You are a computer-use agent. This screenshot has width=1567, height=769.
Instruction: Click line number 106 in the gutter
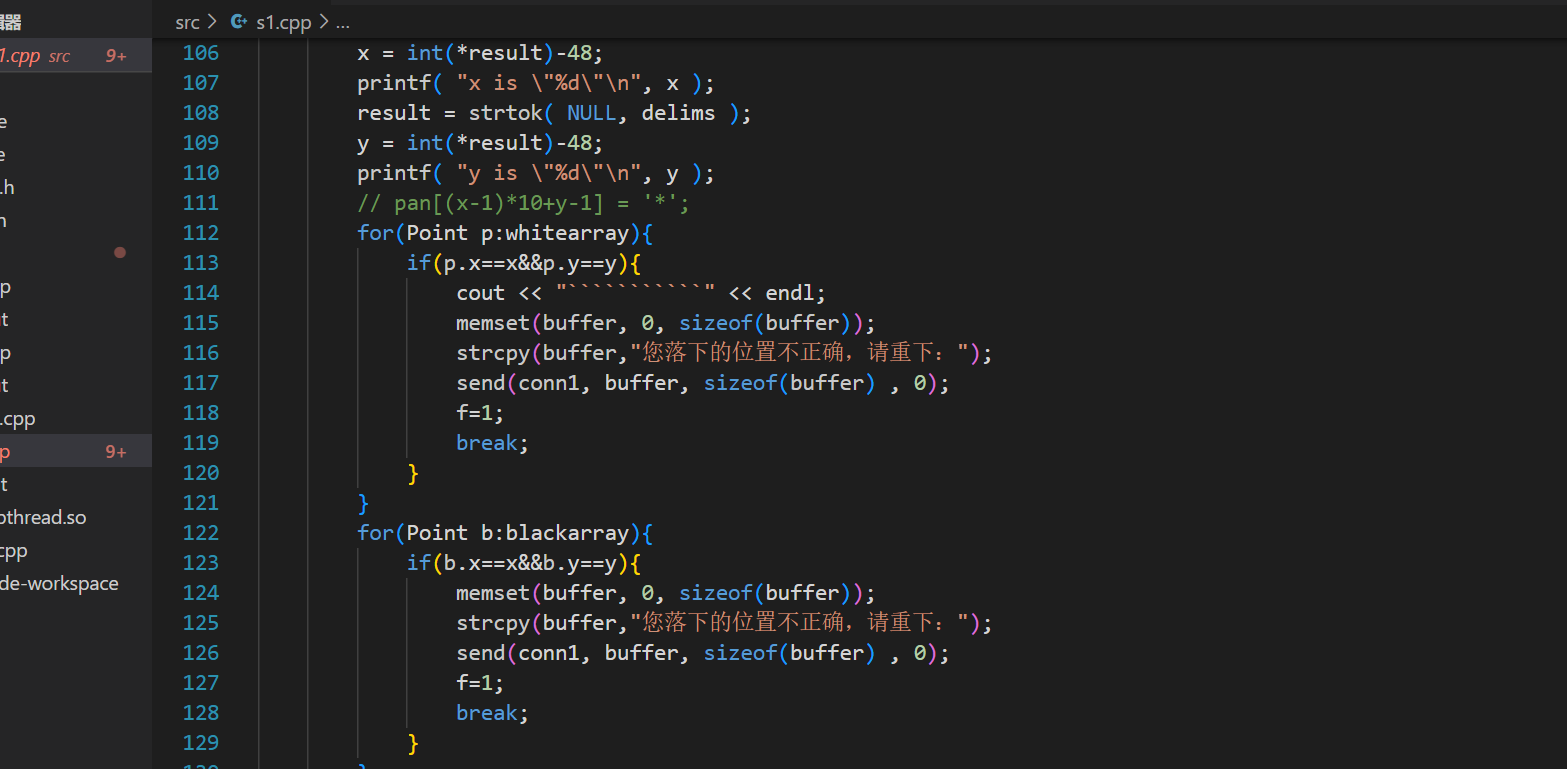click(200, 52)
